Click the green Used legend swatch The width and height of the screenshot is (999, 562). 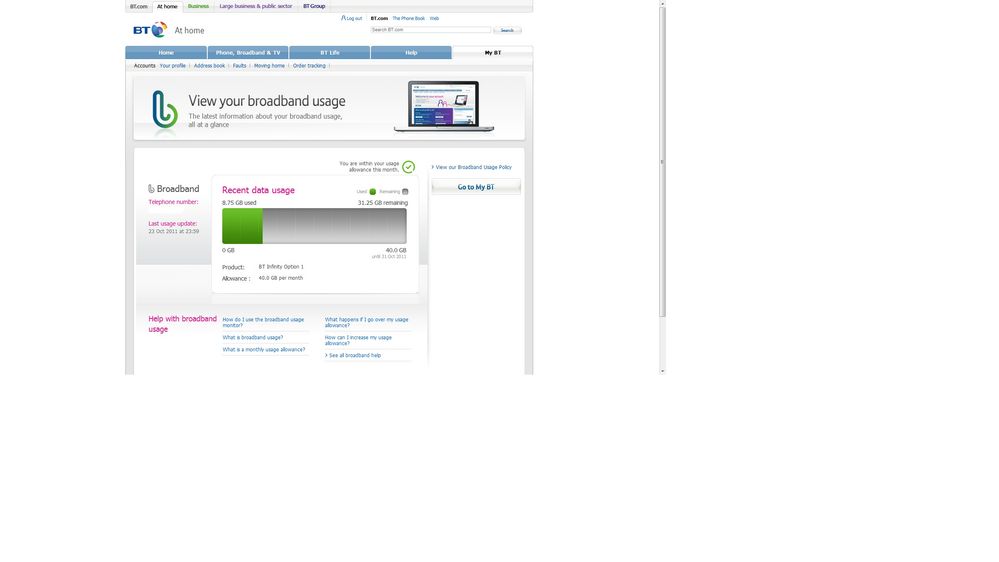coord(373,191)
